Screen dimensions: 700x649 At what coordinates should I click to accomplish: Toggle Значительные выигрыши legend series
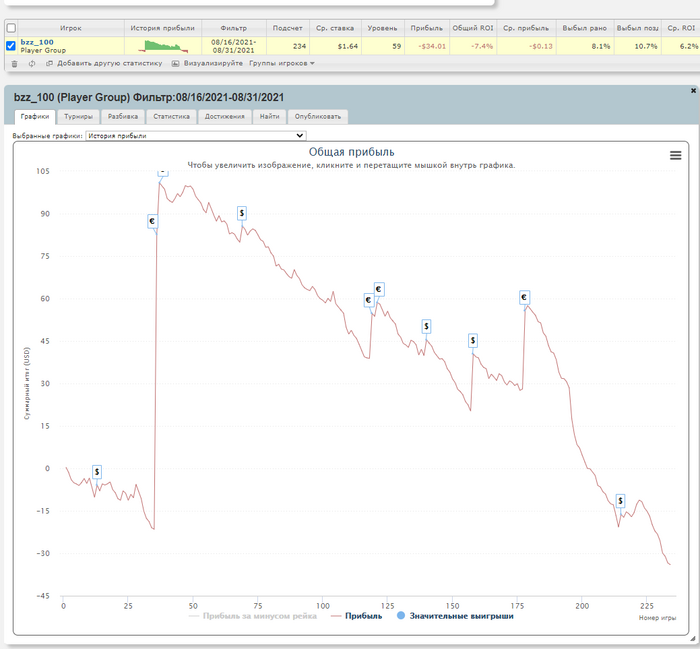(455, 616)
